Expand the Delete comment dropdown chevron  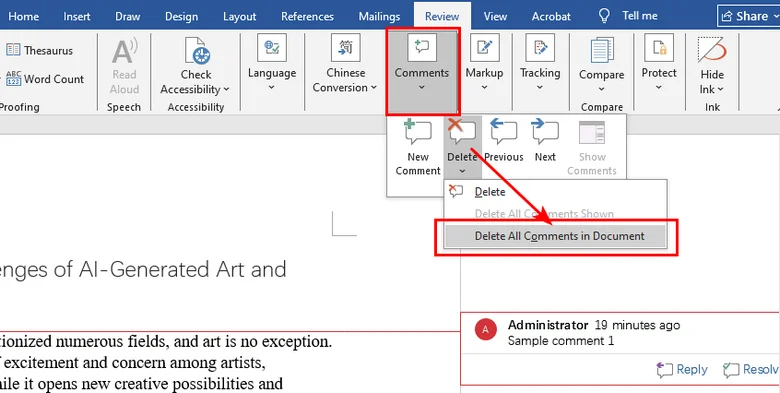pos(462,171)
